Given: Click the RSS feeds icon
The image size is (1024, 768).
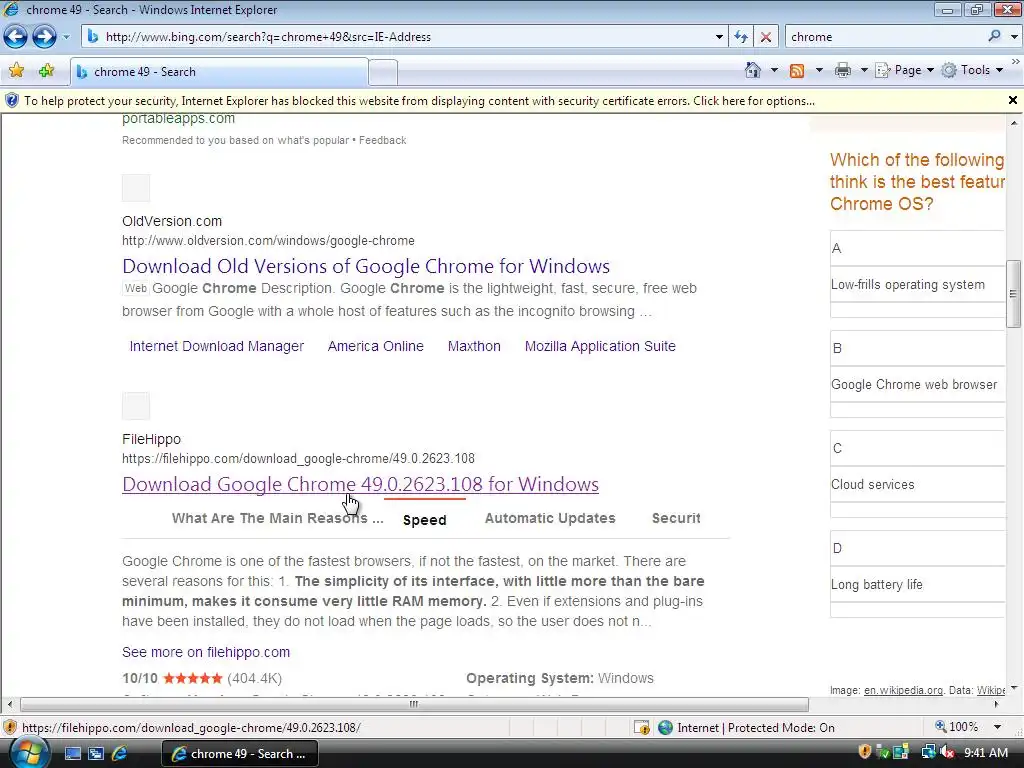Looking at the screenshot, I should click(x=797, y=71).
